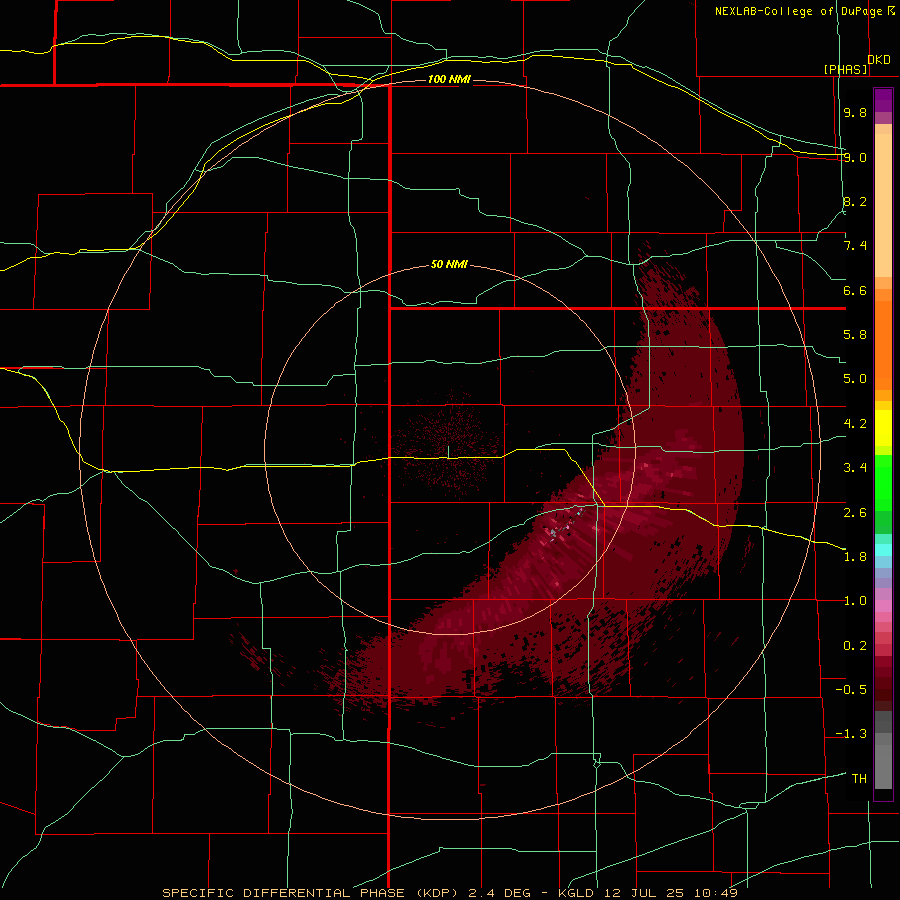Screen dimensions: 900x900
Task: Click the 4.2 value on the color scale
Action: click(855, 424)
